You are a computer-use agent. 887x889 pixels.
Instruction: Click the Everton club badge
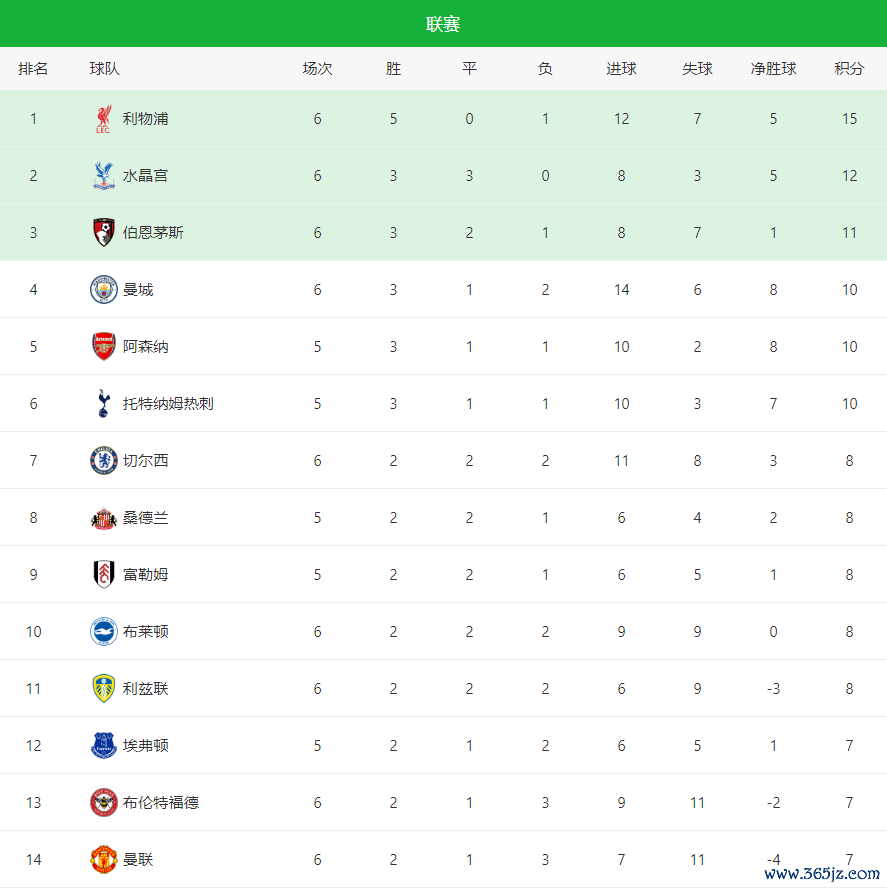pos(103,746)
